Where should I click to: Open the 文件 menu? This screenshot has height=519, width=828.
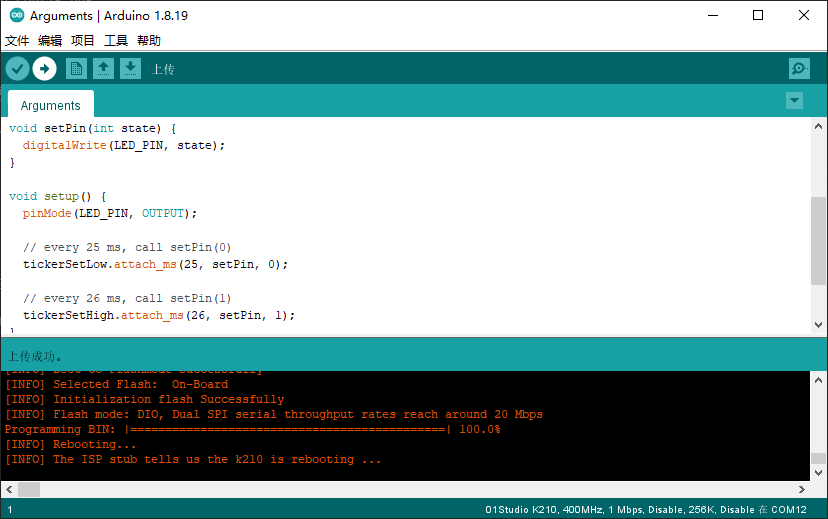17,41
